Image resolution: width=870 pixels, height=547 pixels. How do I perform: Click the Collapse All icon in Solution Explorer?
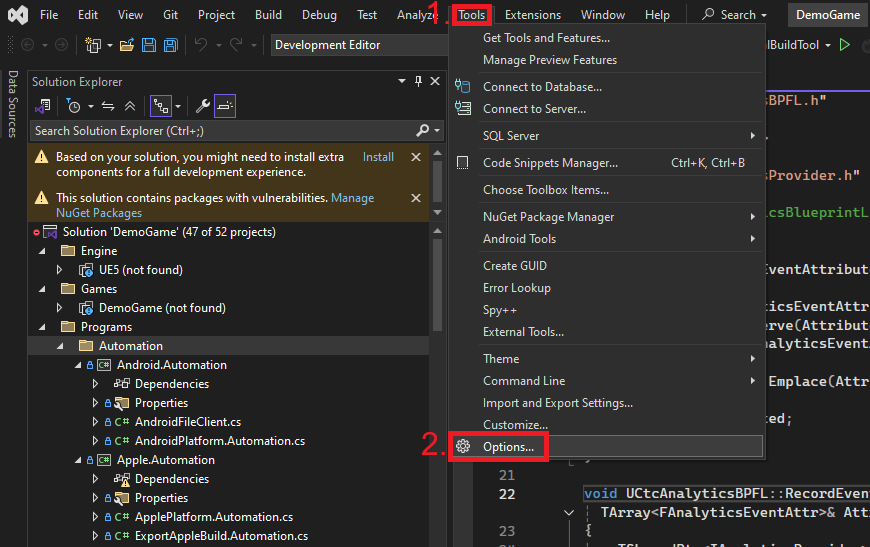tap(130, 106)
